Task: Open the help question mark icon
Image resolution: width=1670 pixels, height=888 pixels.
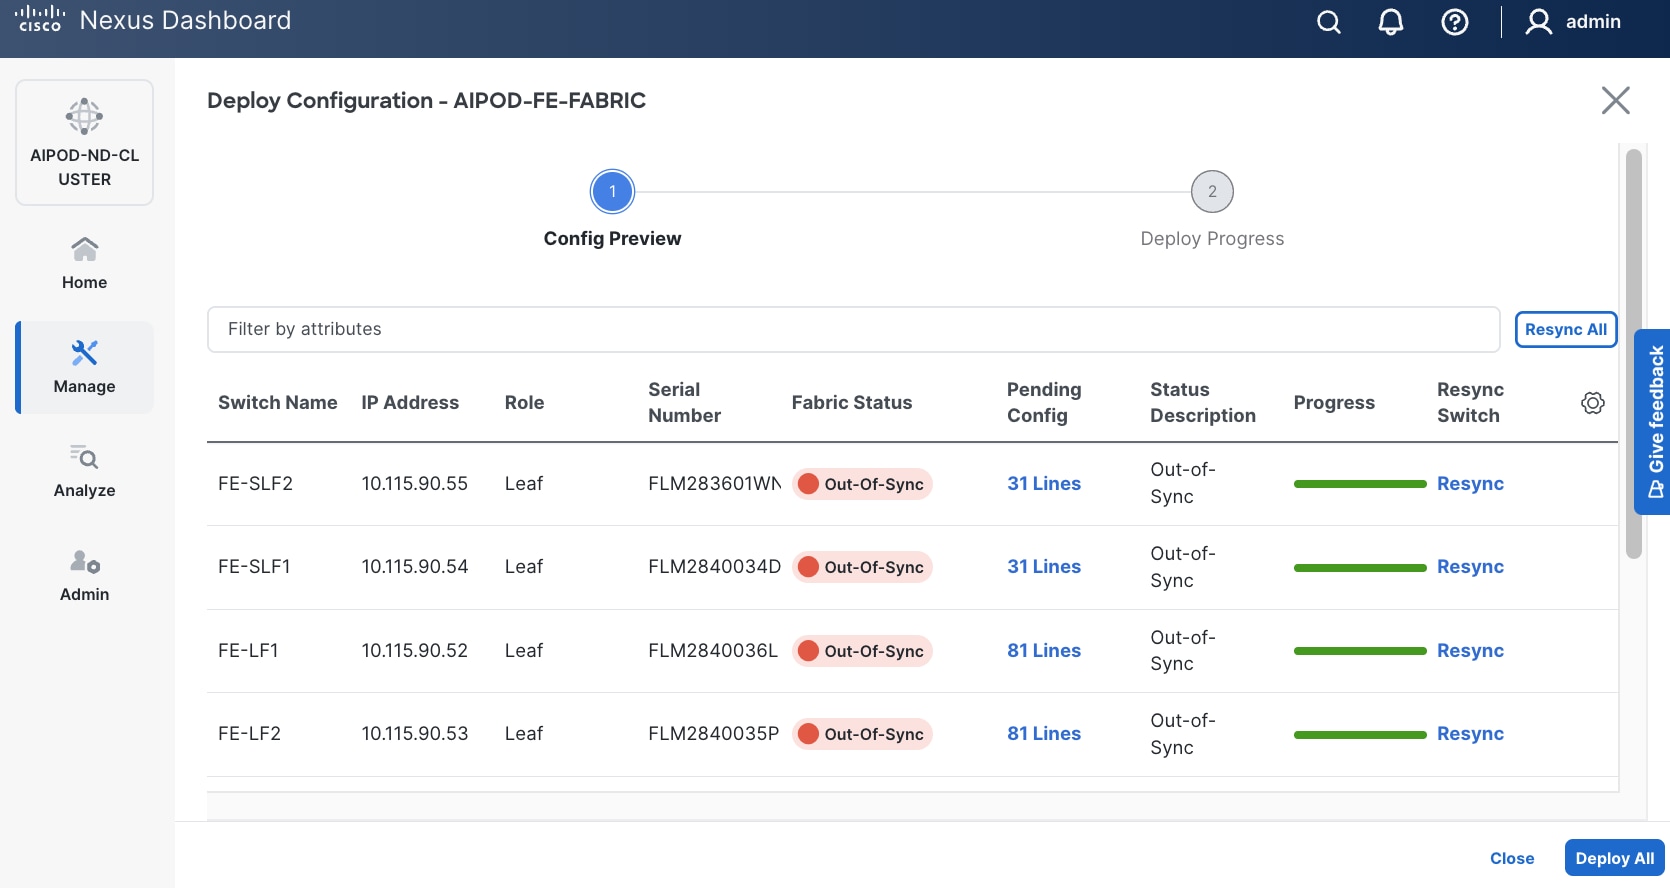Action: pyautogui.click(x=1454, y=22)
